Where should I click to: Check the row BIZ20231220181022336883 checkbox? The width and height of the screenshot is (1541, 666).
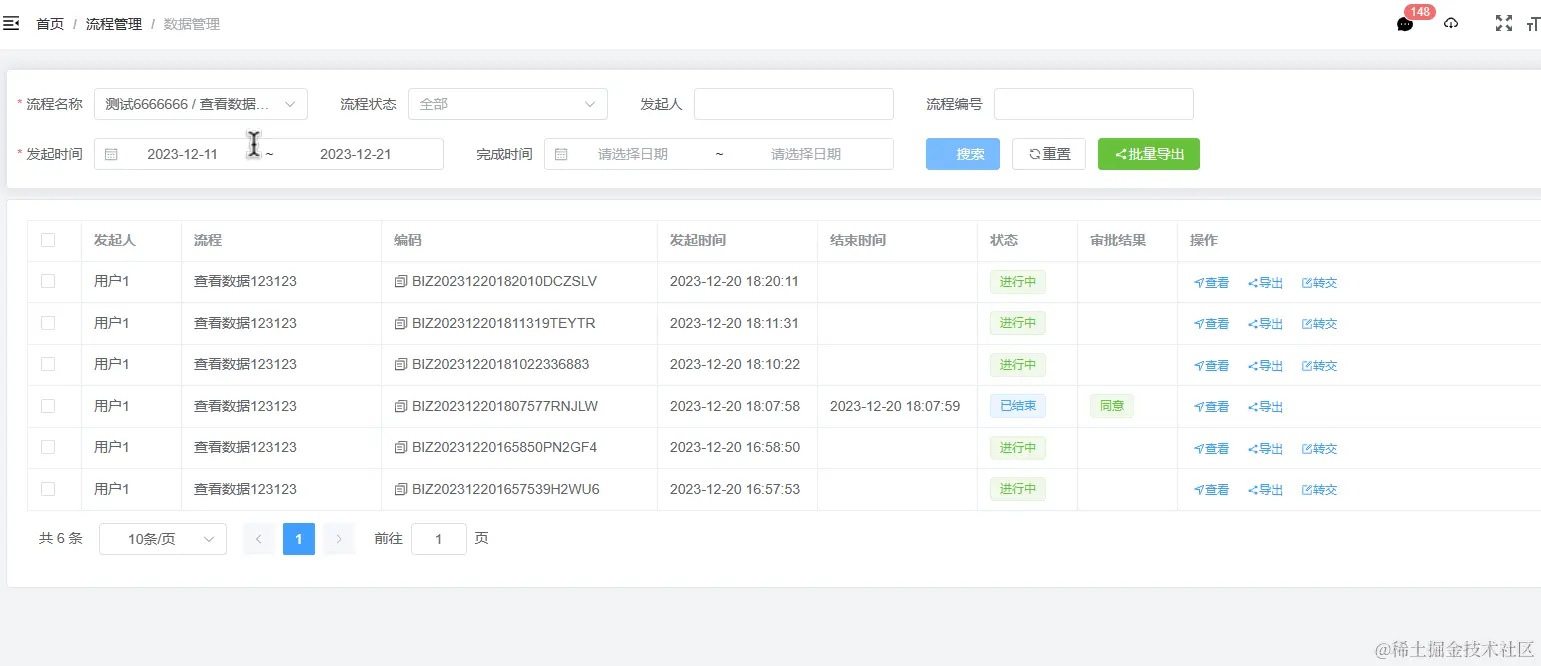[48, 364]
